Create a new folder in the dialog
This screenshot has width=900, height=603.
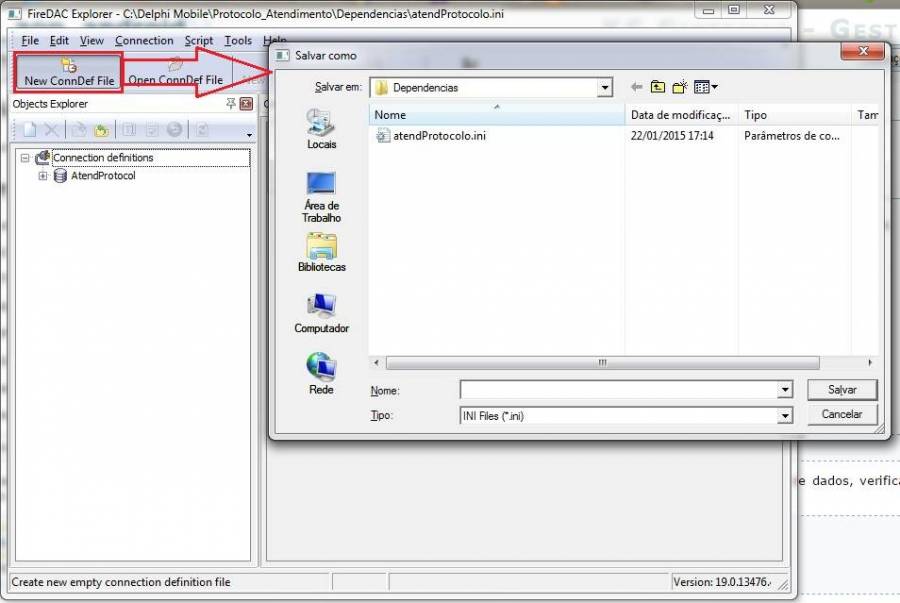(681, 88)
